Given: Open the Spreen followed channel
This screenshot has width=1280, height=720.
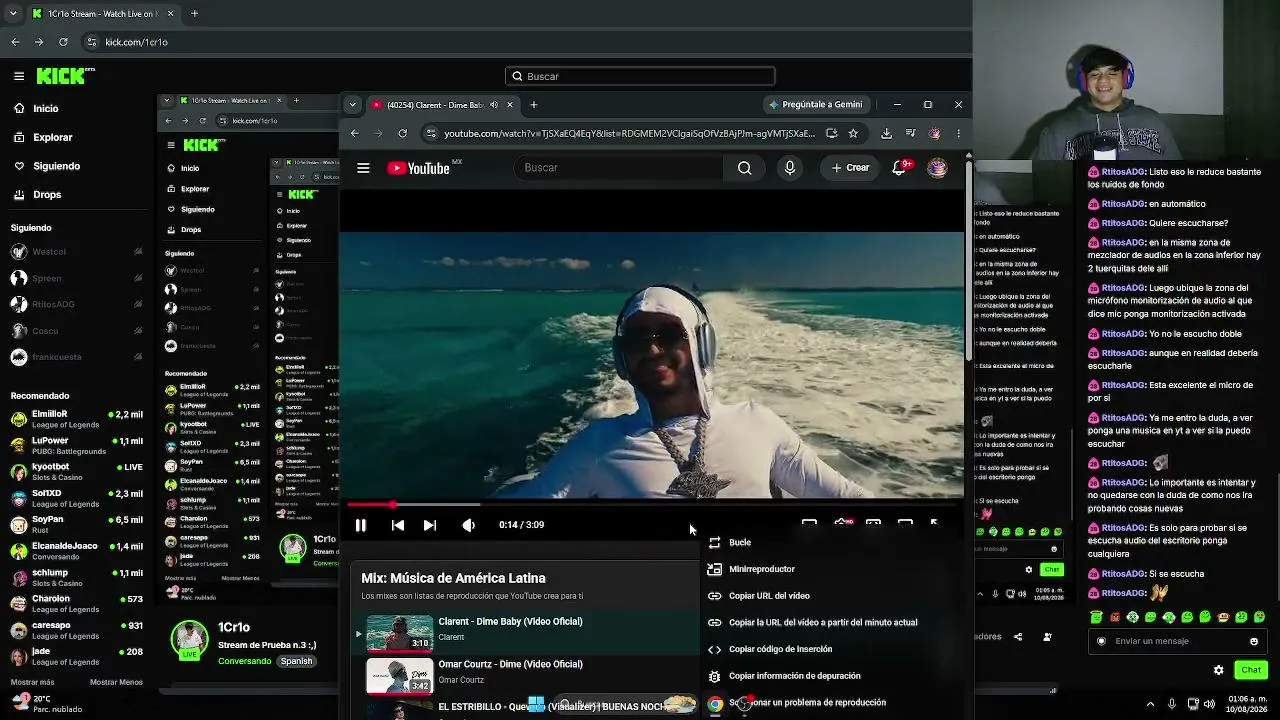Looking at the screenshot, I should click(x=76, y=278).
